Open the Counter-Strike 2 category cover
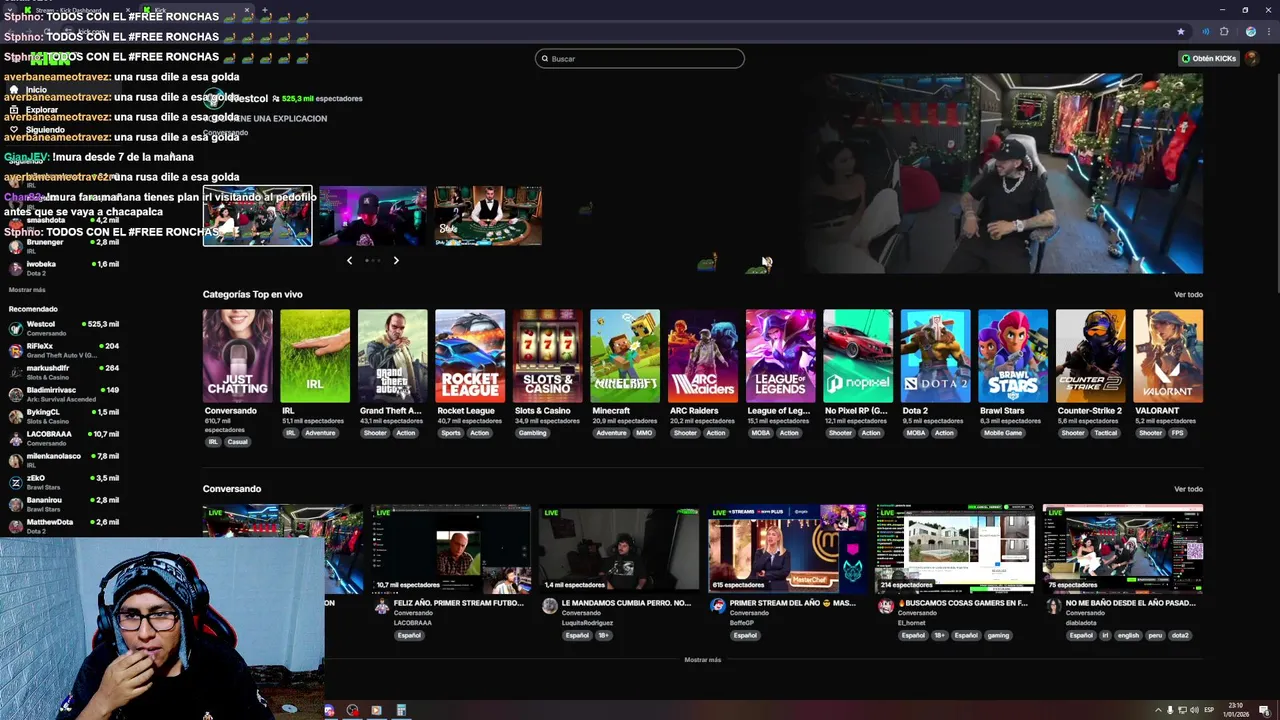 pos(1090,356)
